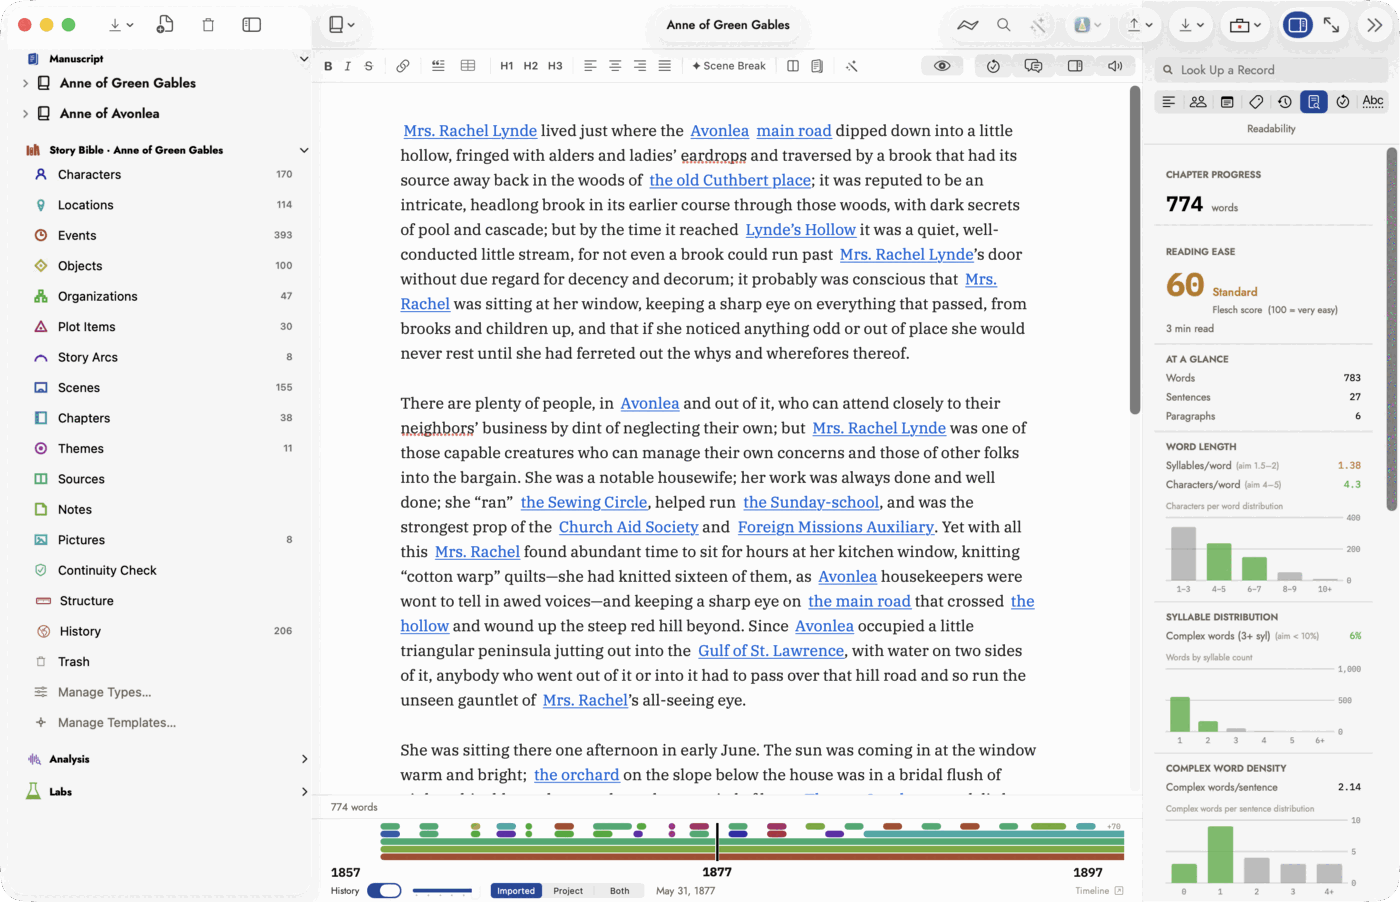Open the tags inspector tab icon
The image size is (1400, 902).
[x=1256, y=102]
